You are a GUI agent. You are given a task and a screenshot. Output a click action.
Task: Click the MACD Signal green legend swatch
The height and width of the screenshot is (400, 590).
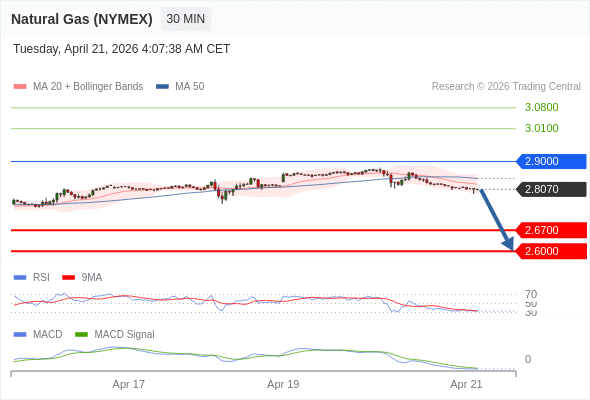click(81, 334)
